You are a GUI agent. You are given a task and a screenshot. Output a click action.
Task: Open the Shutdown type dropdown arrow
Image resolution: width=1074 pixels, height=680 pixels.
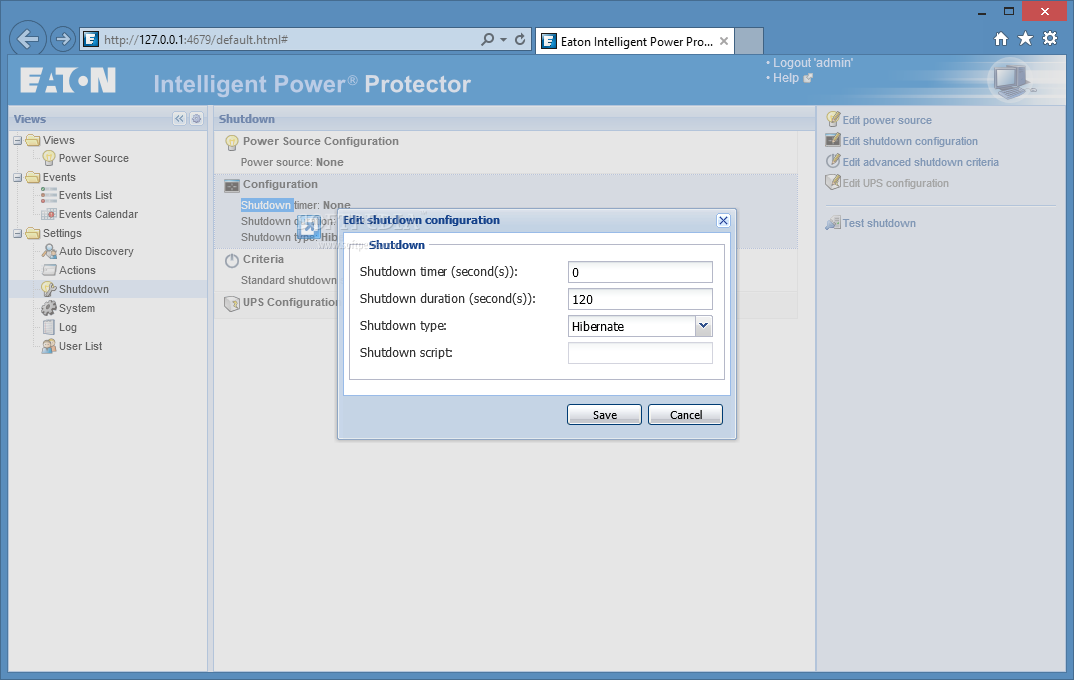click(703, 326)
